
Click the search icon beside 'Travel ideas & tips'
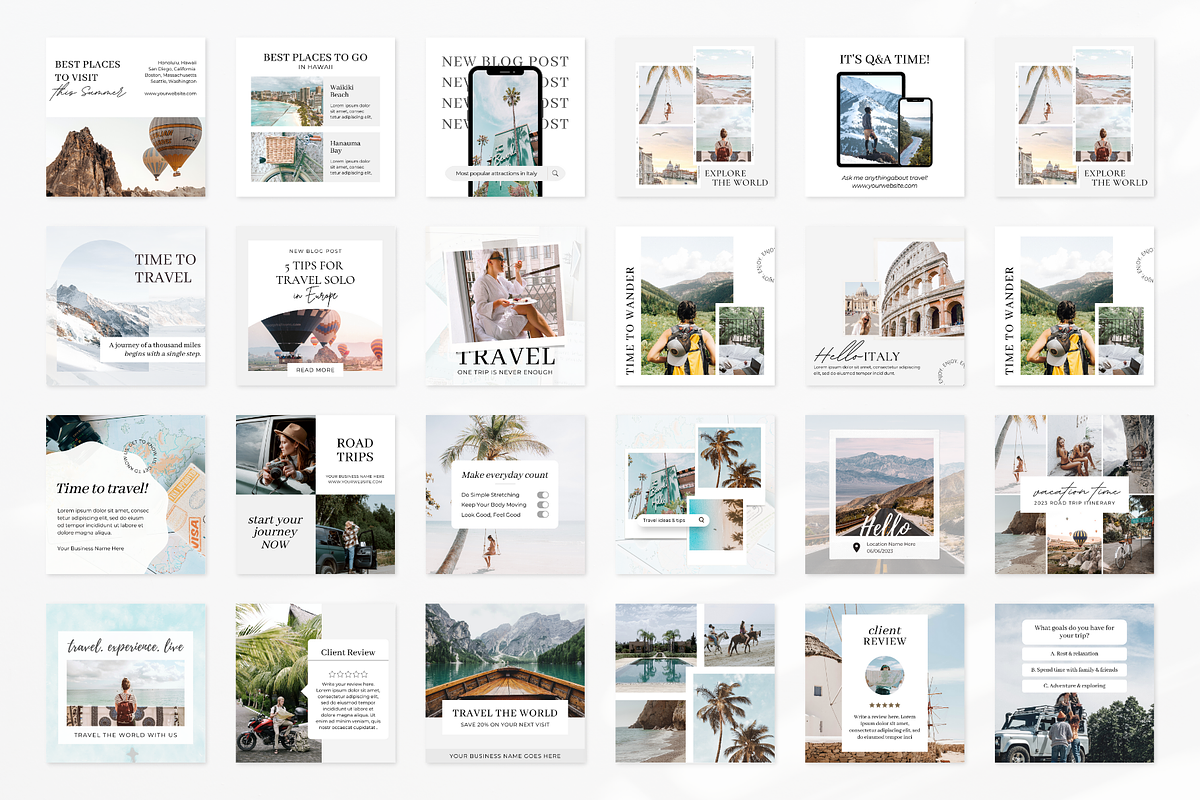[x=702, y=520]
